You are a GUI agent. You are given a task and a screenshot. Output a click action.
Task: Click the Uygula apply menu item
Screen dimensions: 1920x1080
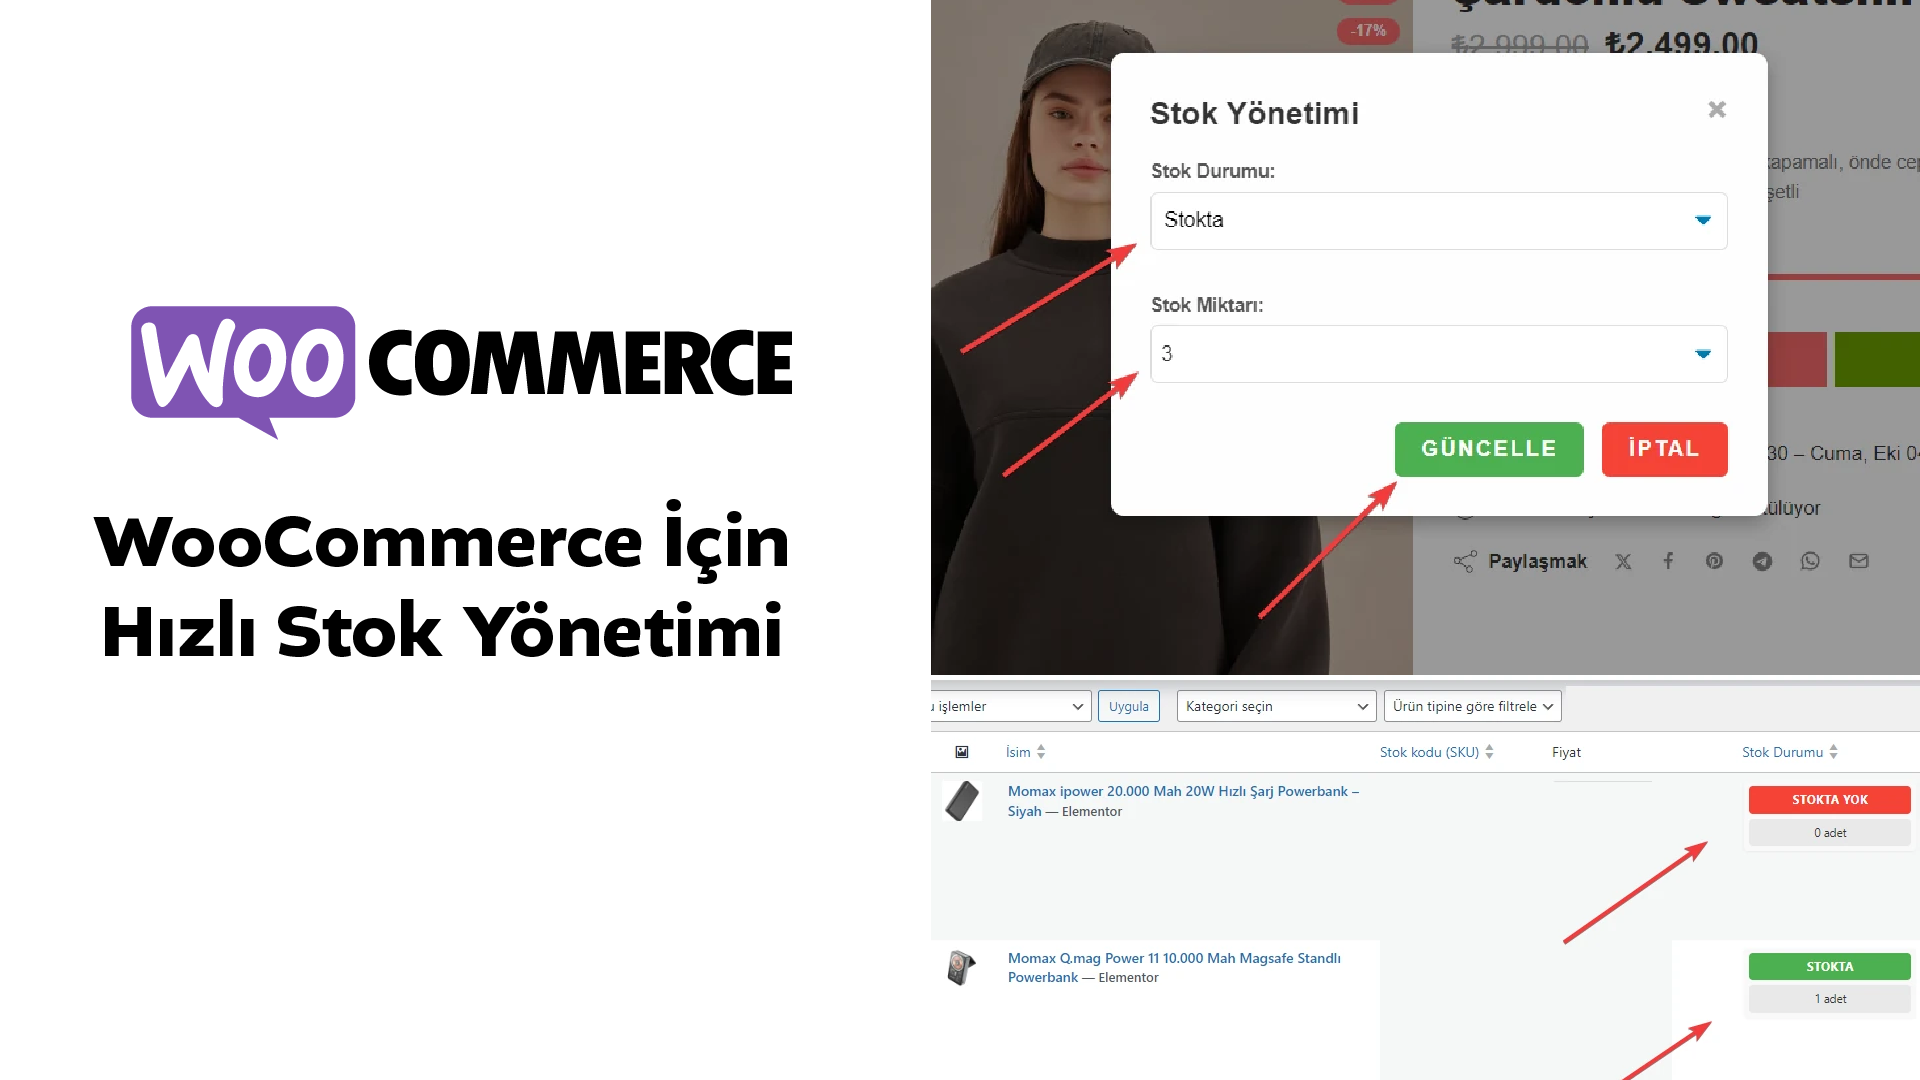(1129, 704)
